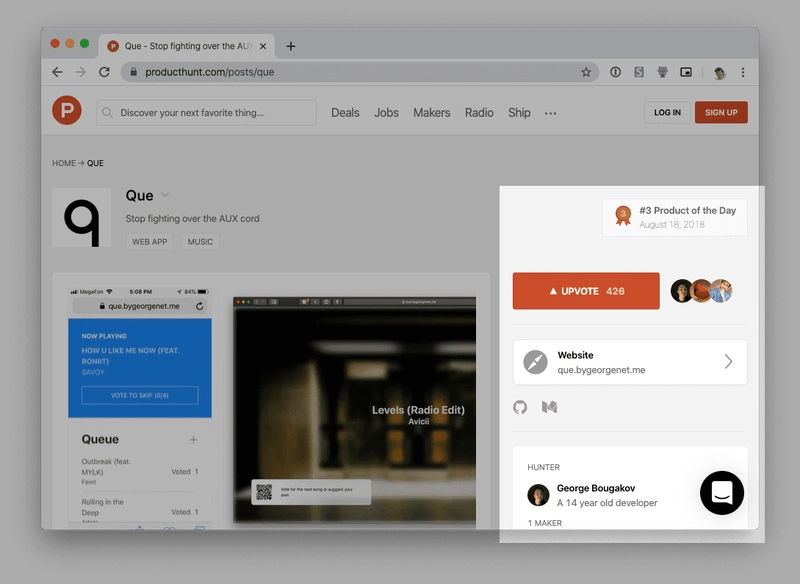The height and width of the screenshot is (584, 800).
Task: Go to the Makers page
Action: [432, 113]
